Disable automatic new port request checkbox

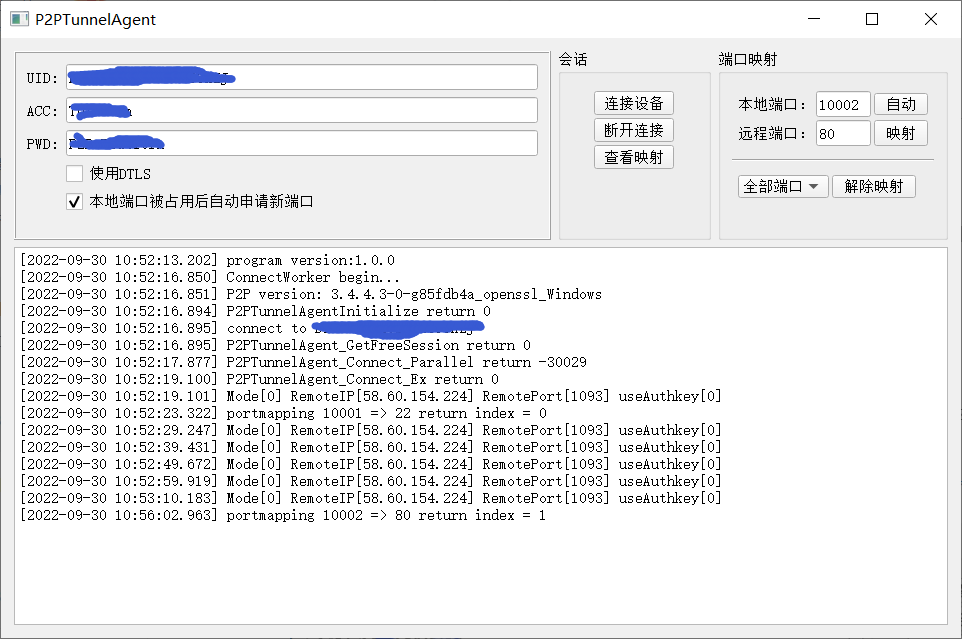[x=74, y=201]
